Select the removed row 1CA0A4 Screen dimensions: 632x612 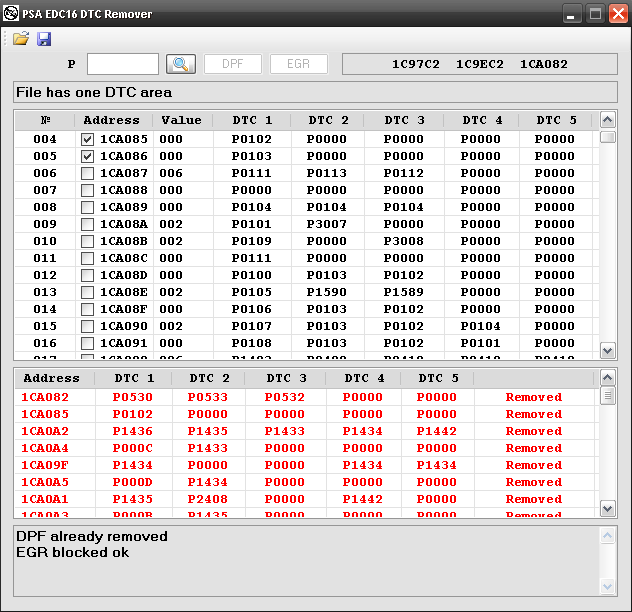[307, 448]
